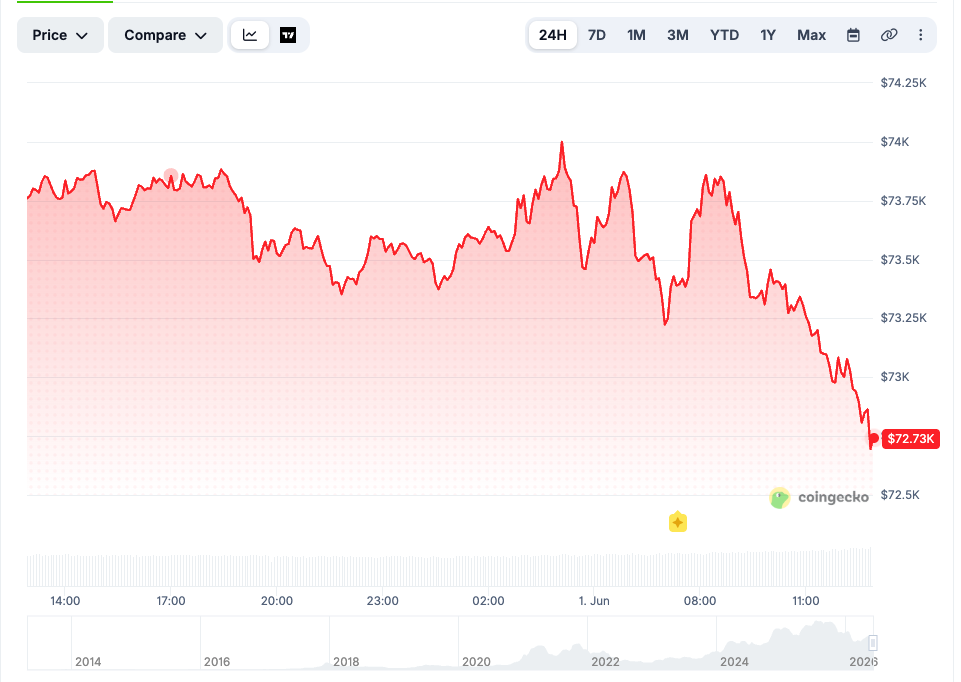Select the Max time range
961x682 pixels.
(x=811, y=35)
